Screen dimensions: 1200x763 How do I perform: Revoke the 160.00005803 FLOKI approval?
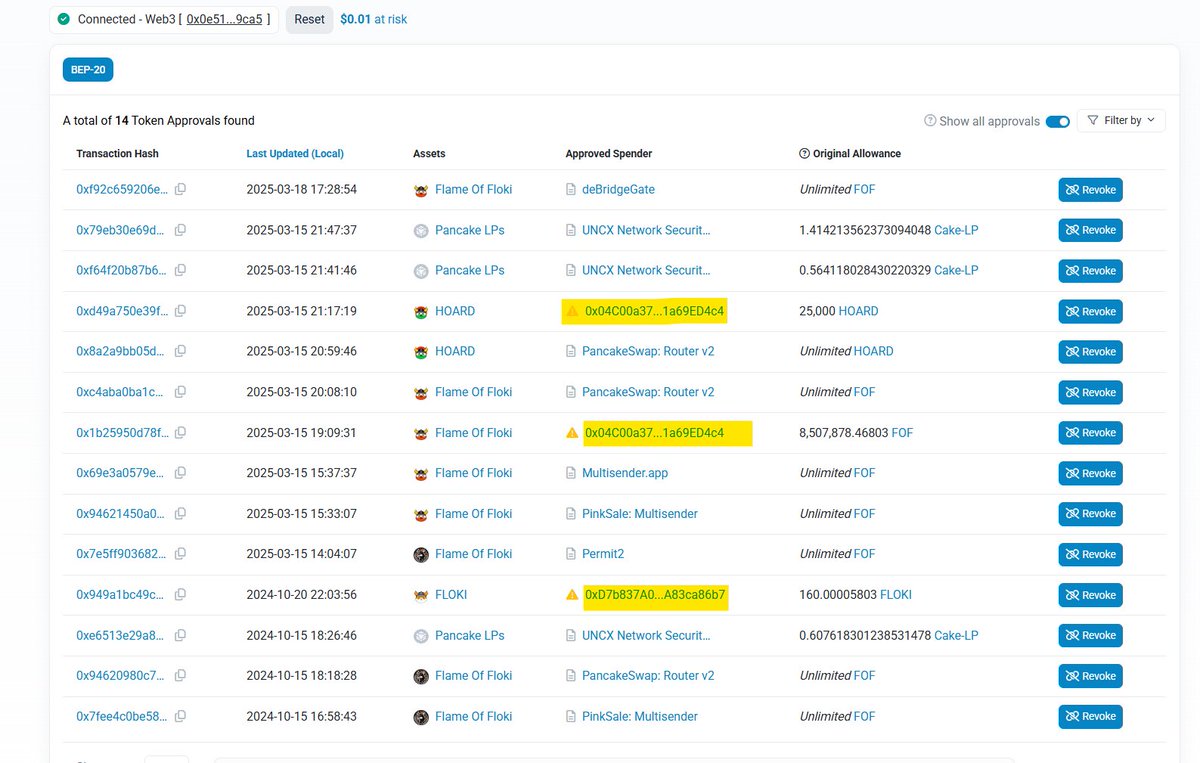click(1090, 595)
